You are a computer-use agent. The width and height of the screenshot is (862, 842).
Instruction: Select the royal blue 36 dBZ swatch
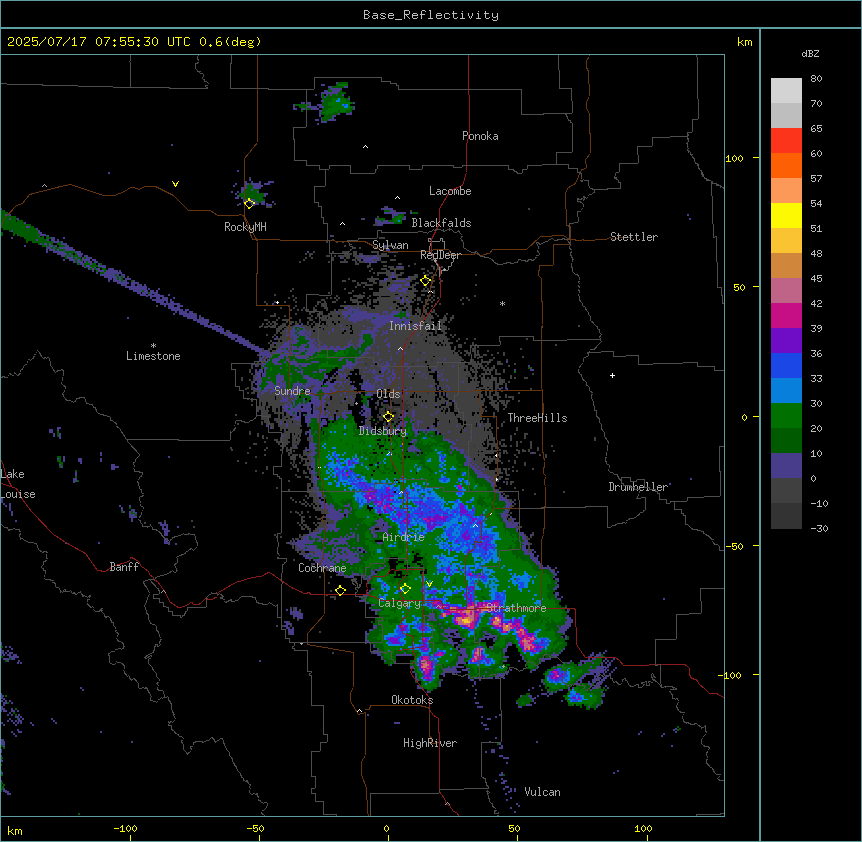[786, 365]
